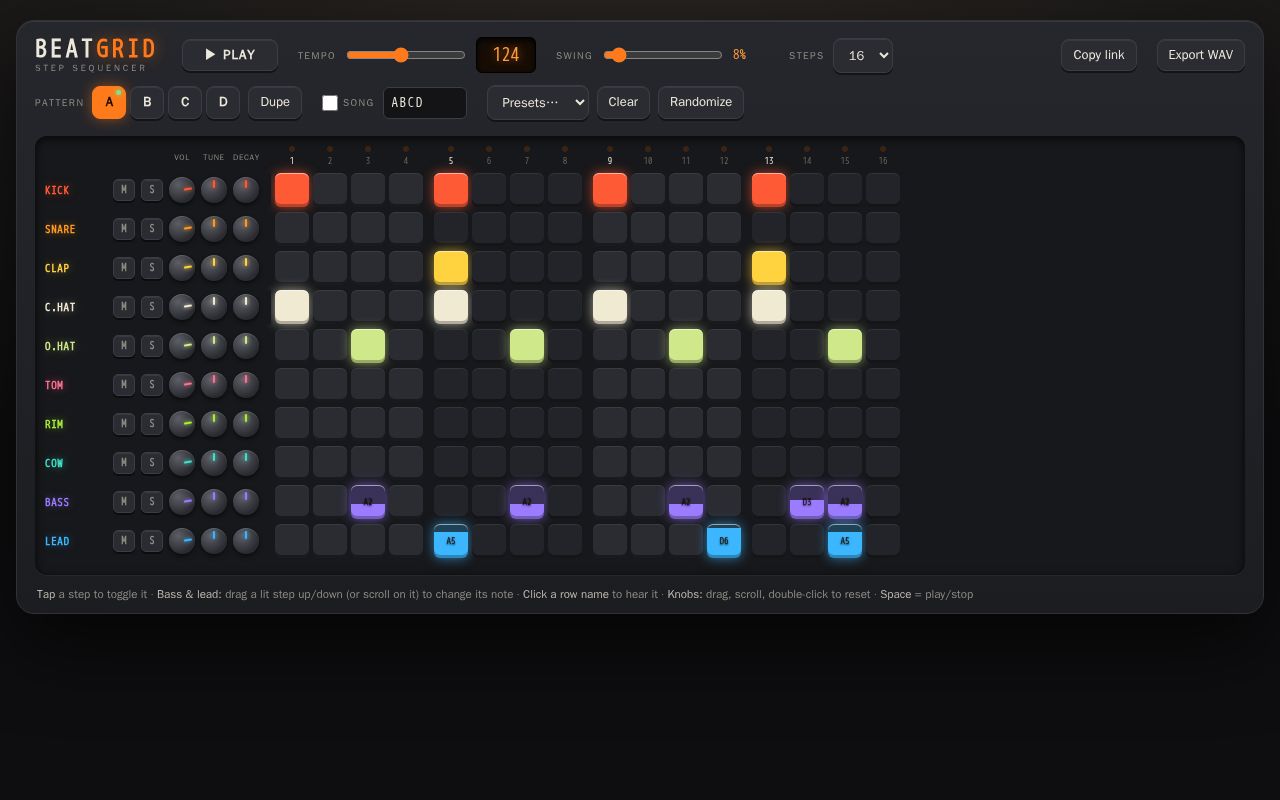The width and height of the screenshot is (1280, 800).
Task: Enable the Song mode checkbox
Action: [x=330, y=103]
